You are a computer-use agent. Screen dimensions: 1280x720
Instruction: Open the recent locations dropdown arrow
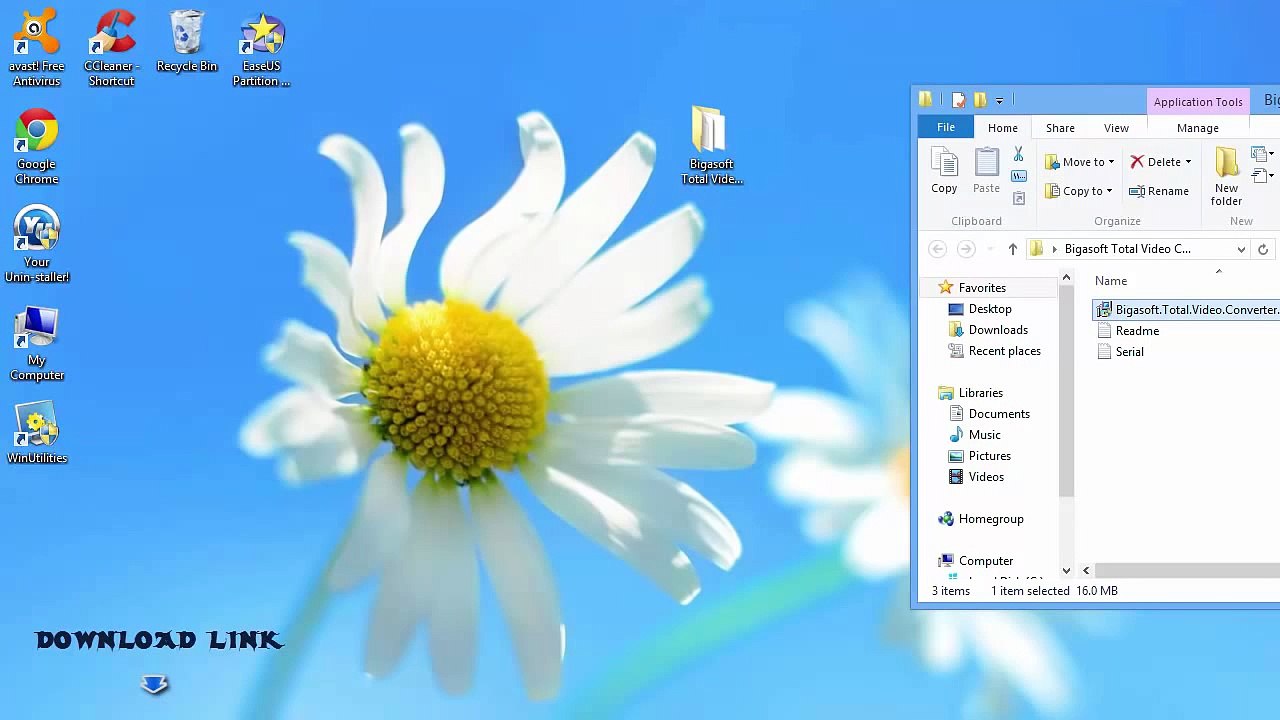(x=990, y=249)
